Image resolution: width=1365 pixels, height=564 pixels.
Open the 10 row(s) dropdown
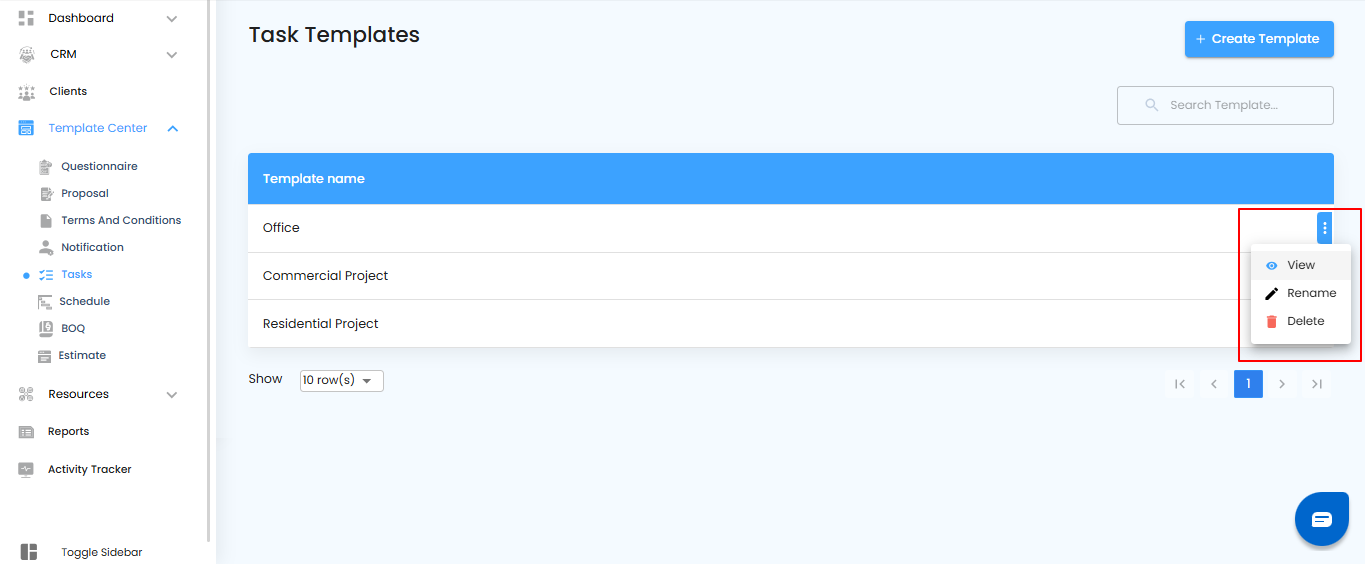pos(341,381)
